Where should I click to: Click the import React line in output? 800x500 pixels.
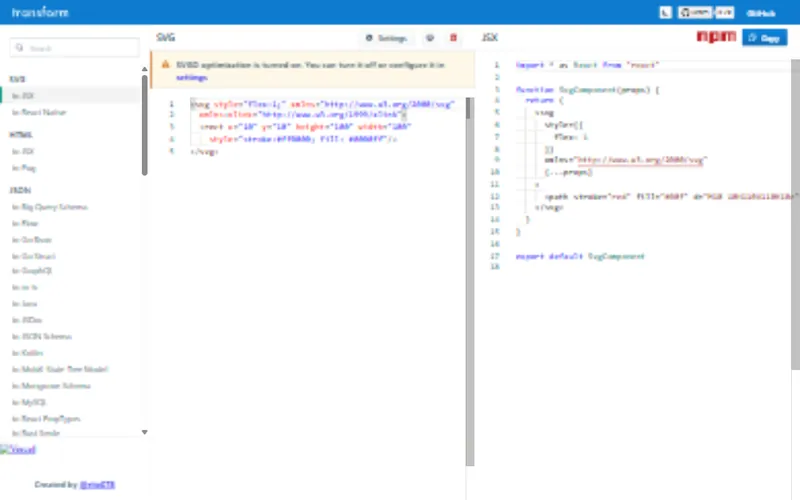pyautogui.click(x=587, y=65)
